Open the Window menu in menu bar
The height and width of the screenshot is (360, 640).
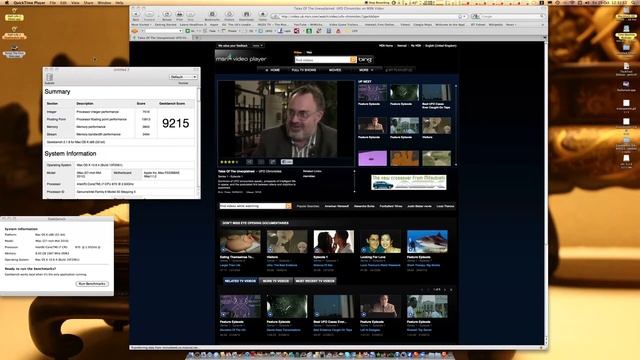point(104,2)
